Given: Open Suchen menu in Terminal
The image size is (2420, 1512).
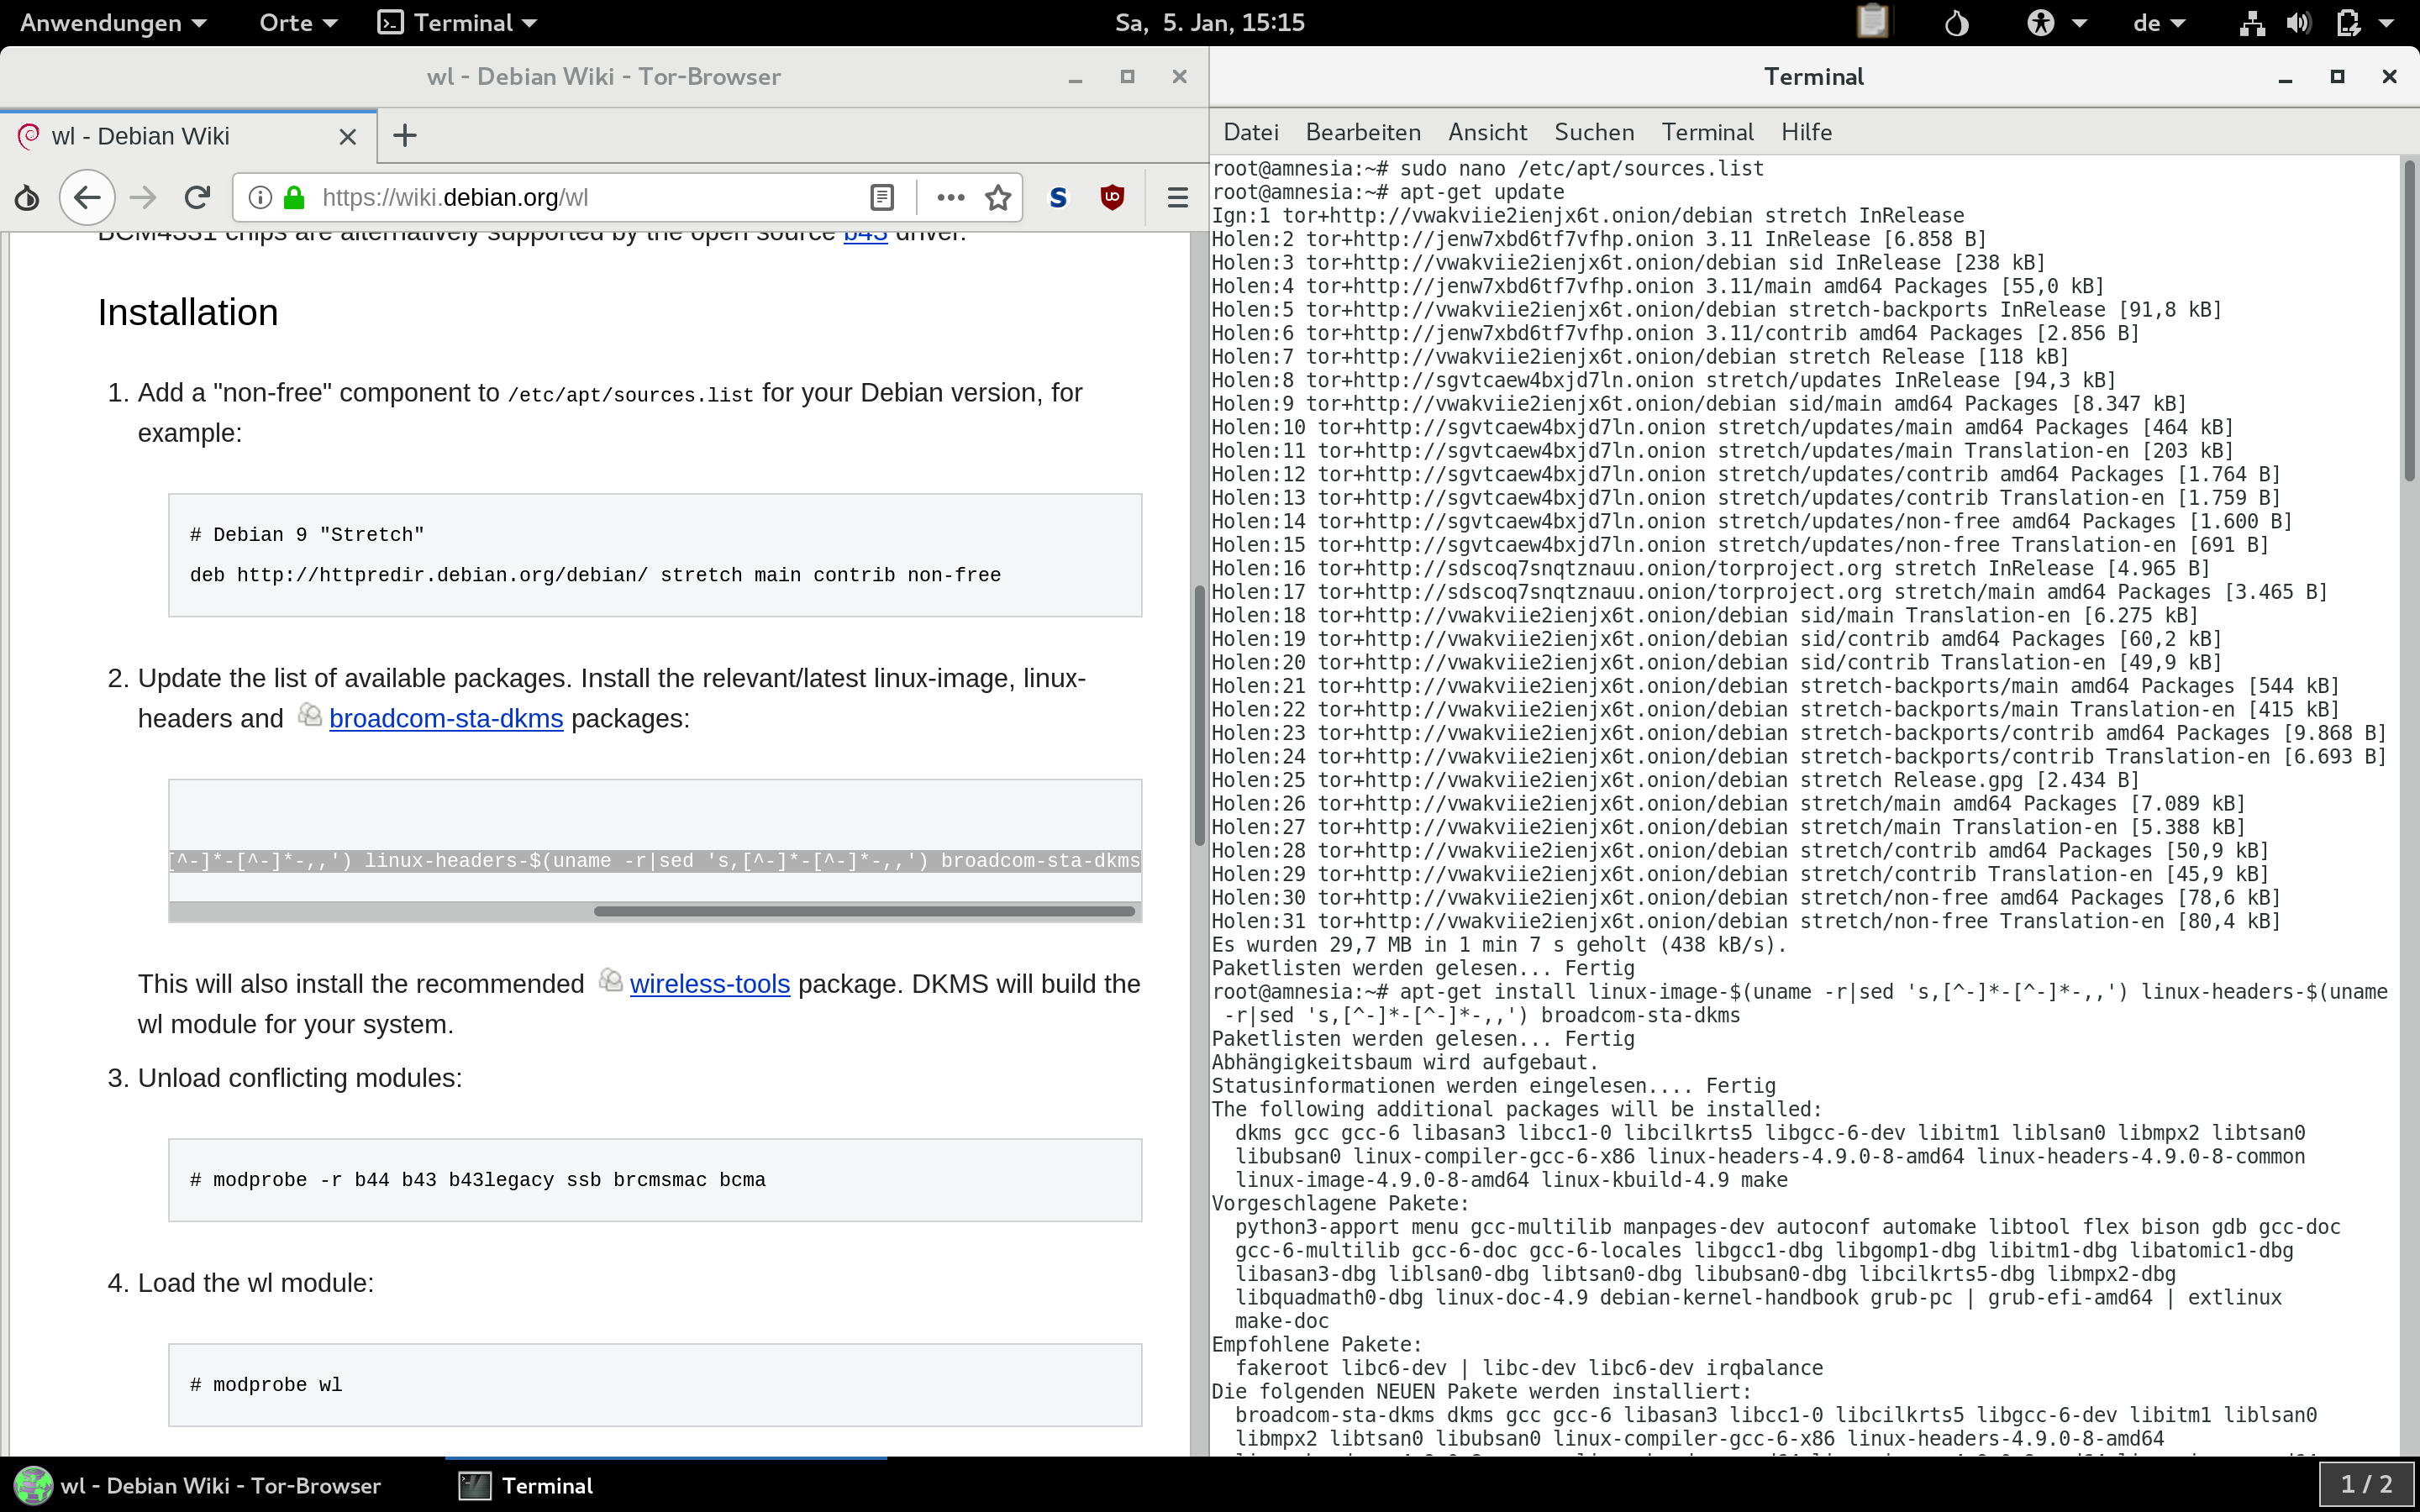Looking at the screenshot, I should click(x=1594, y=132).
